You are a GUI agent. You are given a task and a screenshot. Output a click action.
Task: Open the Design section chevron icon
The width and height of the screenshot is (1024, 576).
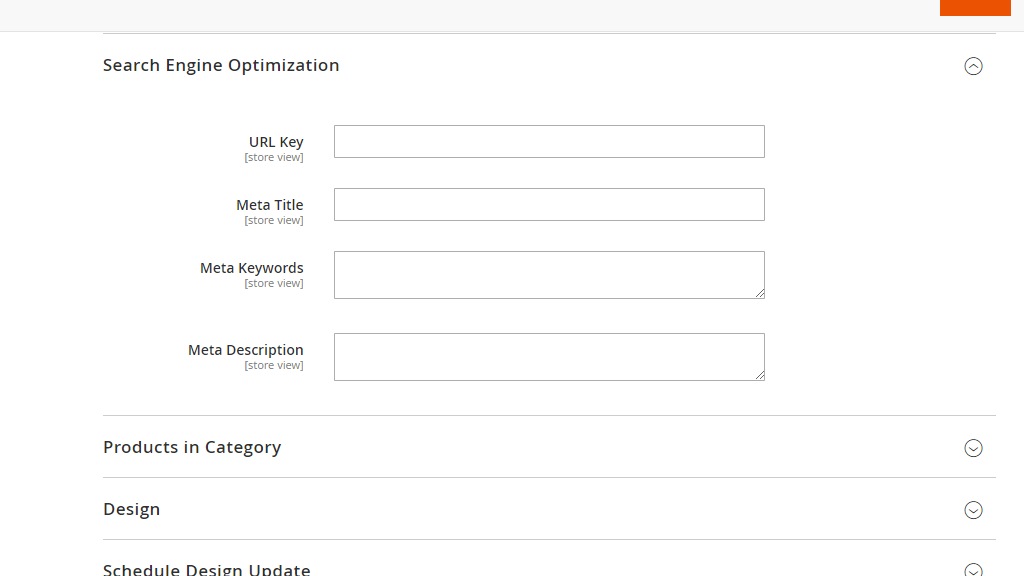[973, 510]
